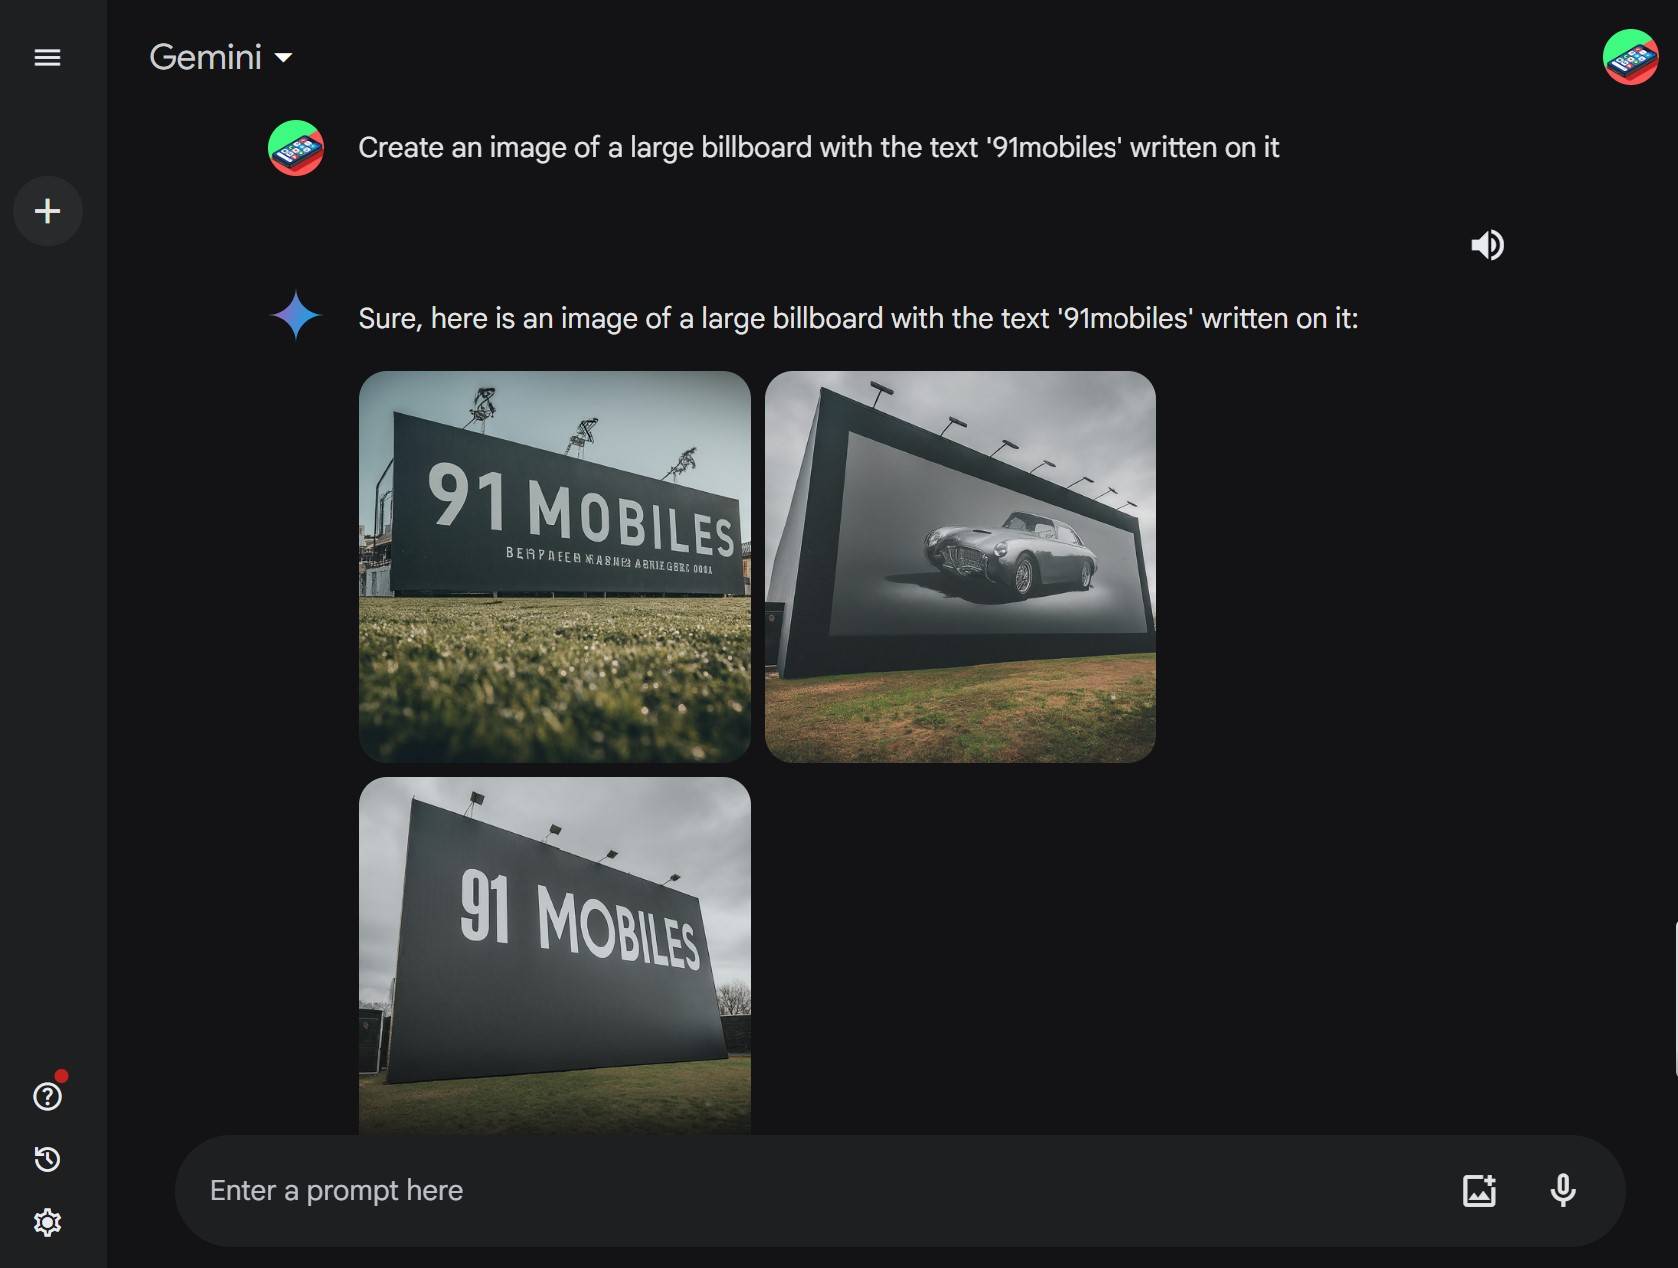Open the 91 MOBILES grass billboard image
This screenshot has height=1268, width=1678.
click(554, 567)
